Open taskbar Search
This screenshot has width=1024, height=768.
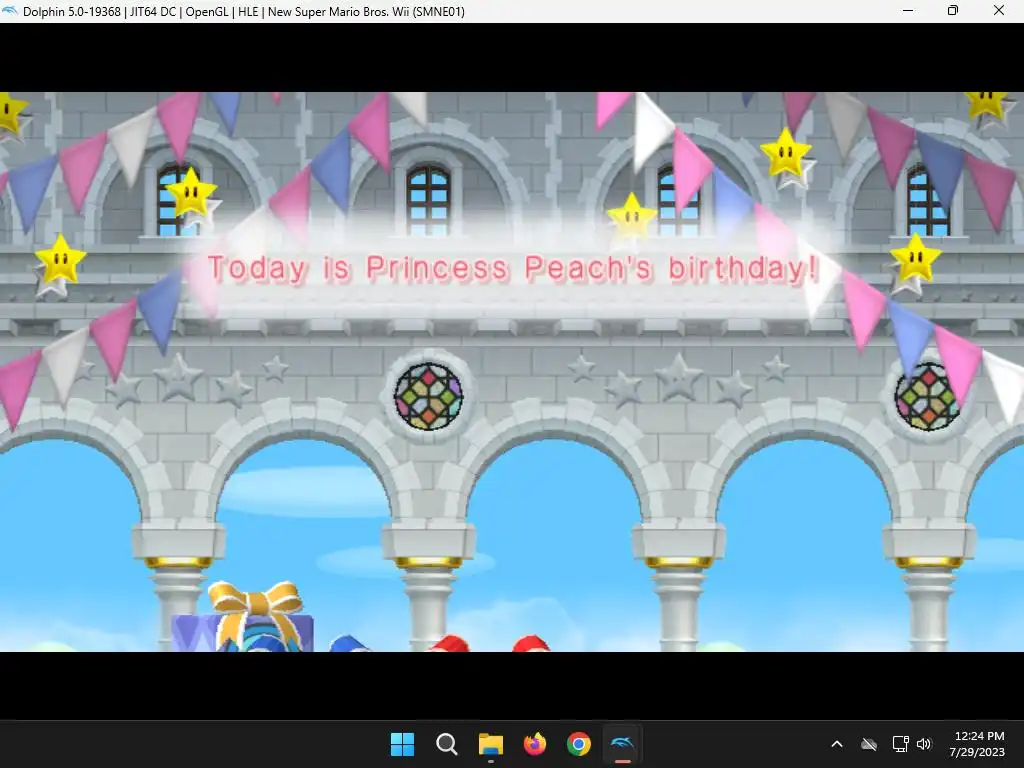(447, 744)
